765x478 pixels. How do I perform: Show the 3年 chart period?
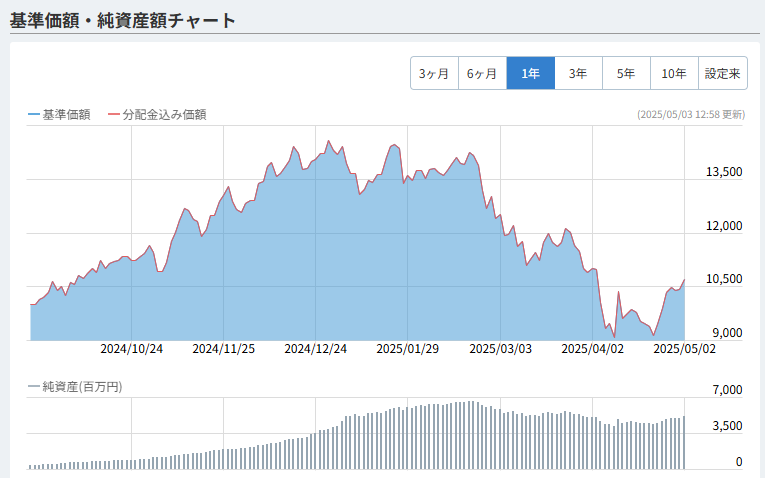[578, 73]
